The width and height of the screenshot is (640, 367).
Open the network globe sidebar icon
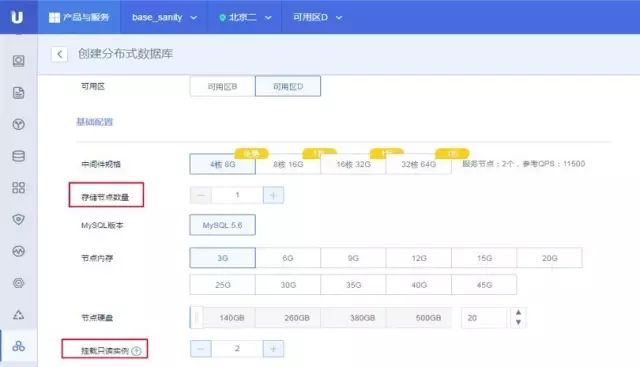(x=18, y=124)
